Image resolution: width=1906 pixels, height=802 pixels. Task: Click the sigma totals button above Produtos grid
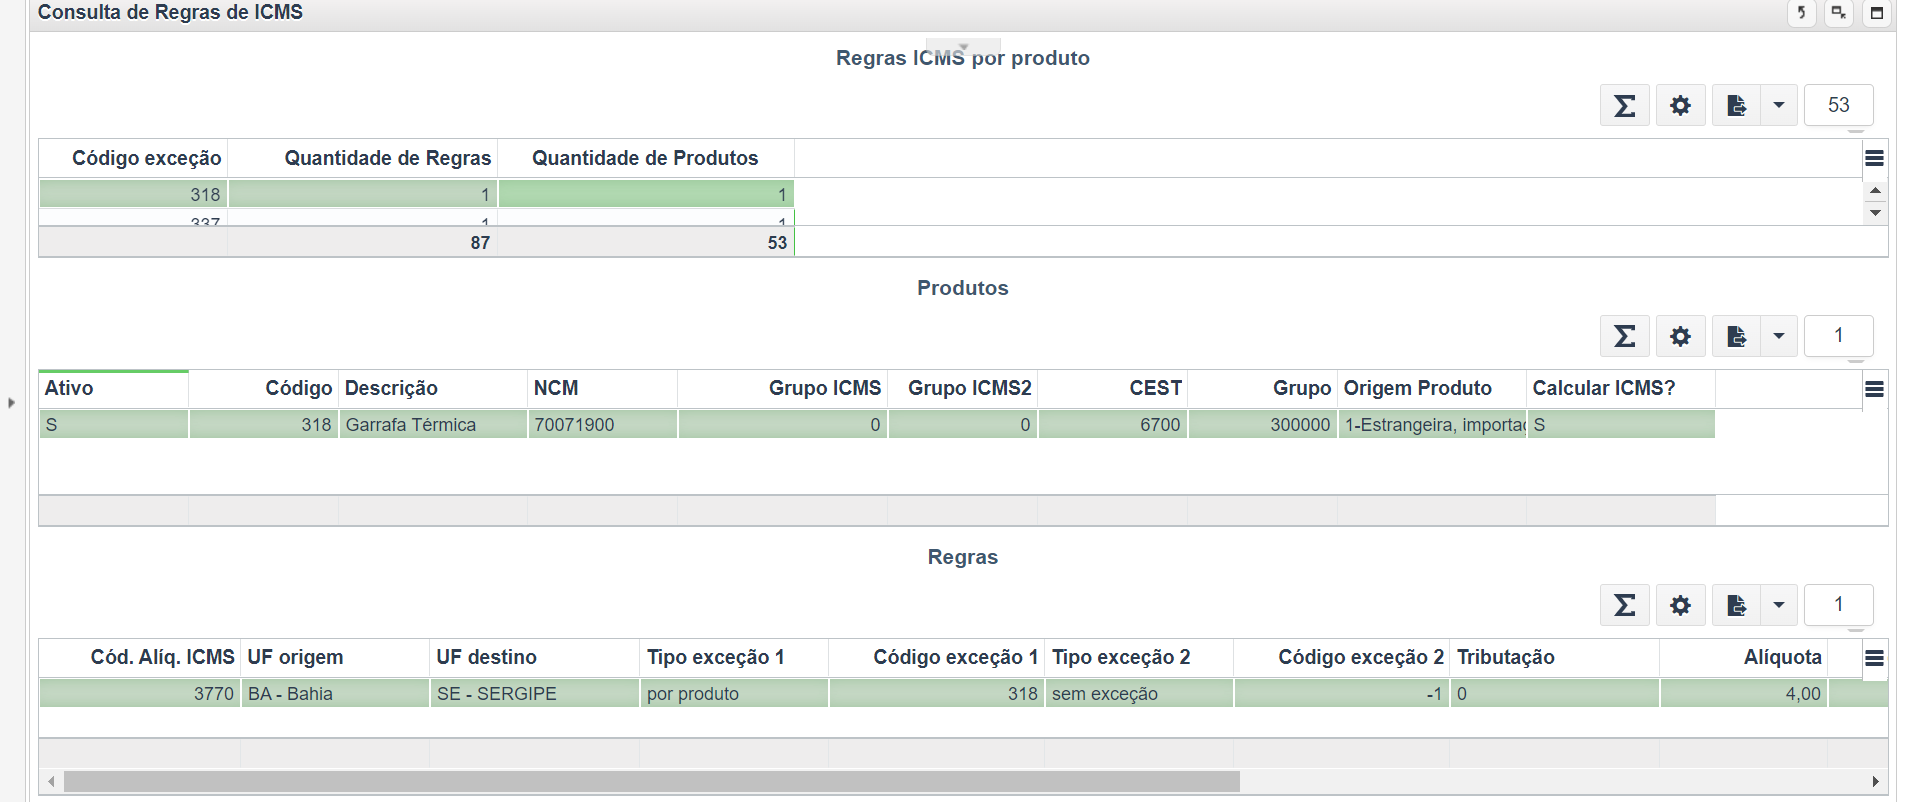click(x=1625, y=336)
